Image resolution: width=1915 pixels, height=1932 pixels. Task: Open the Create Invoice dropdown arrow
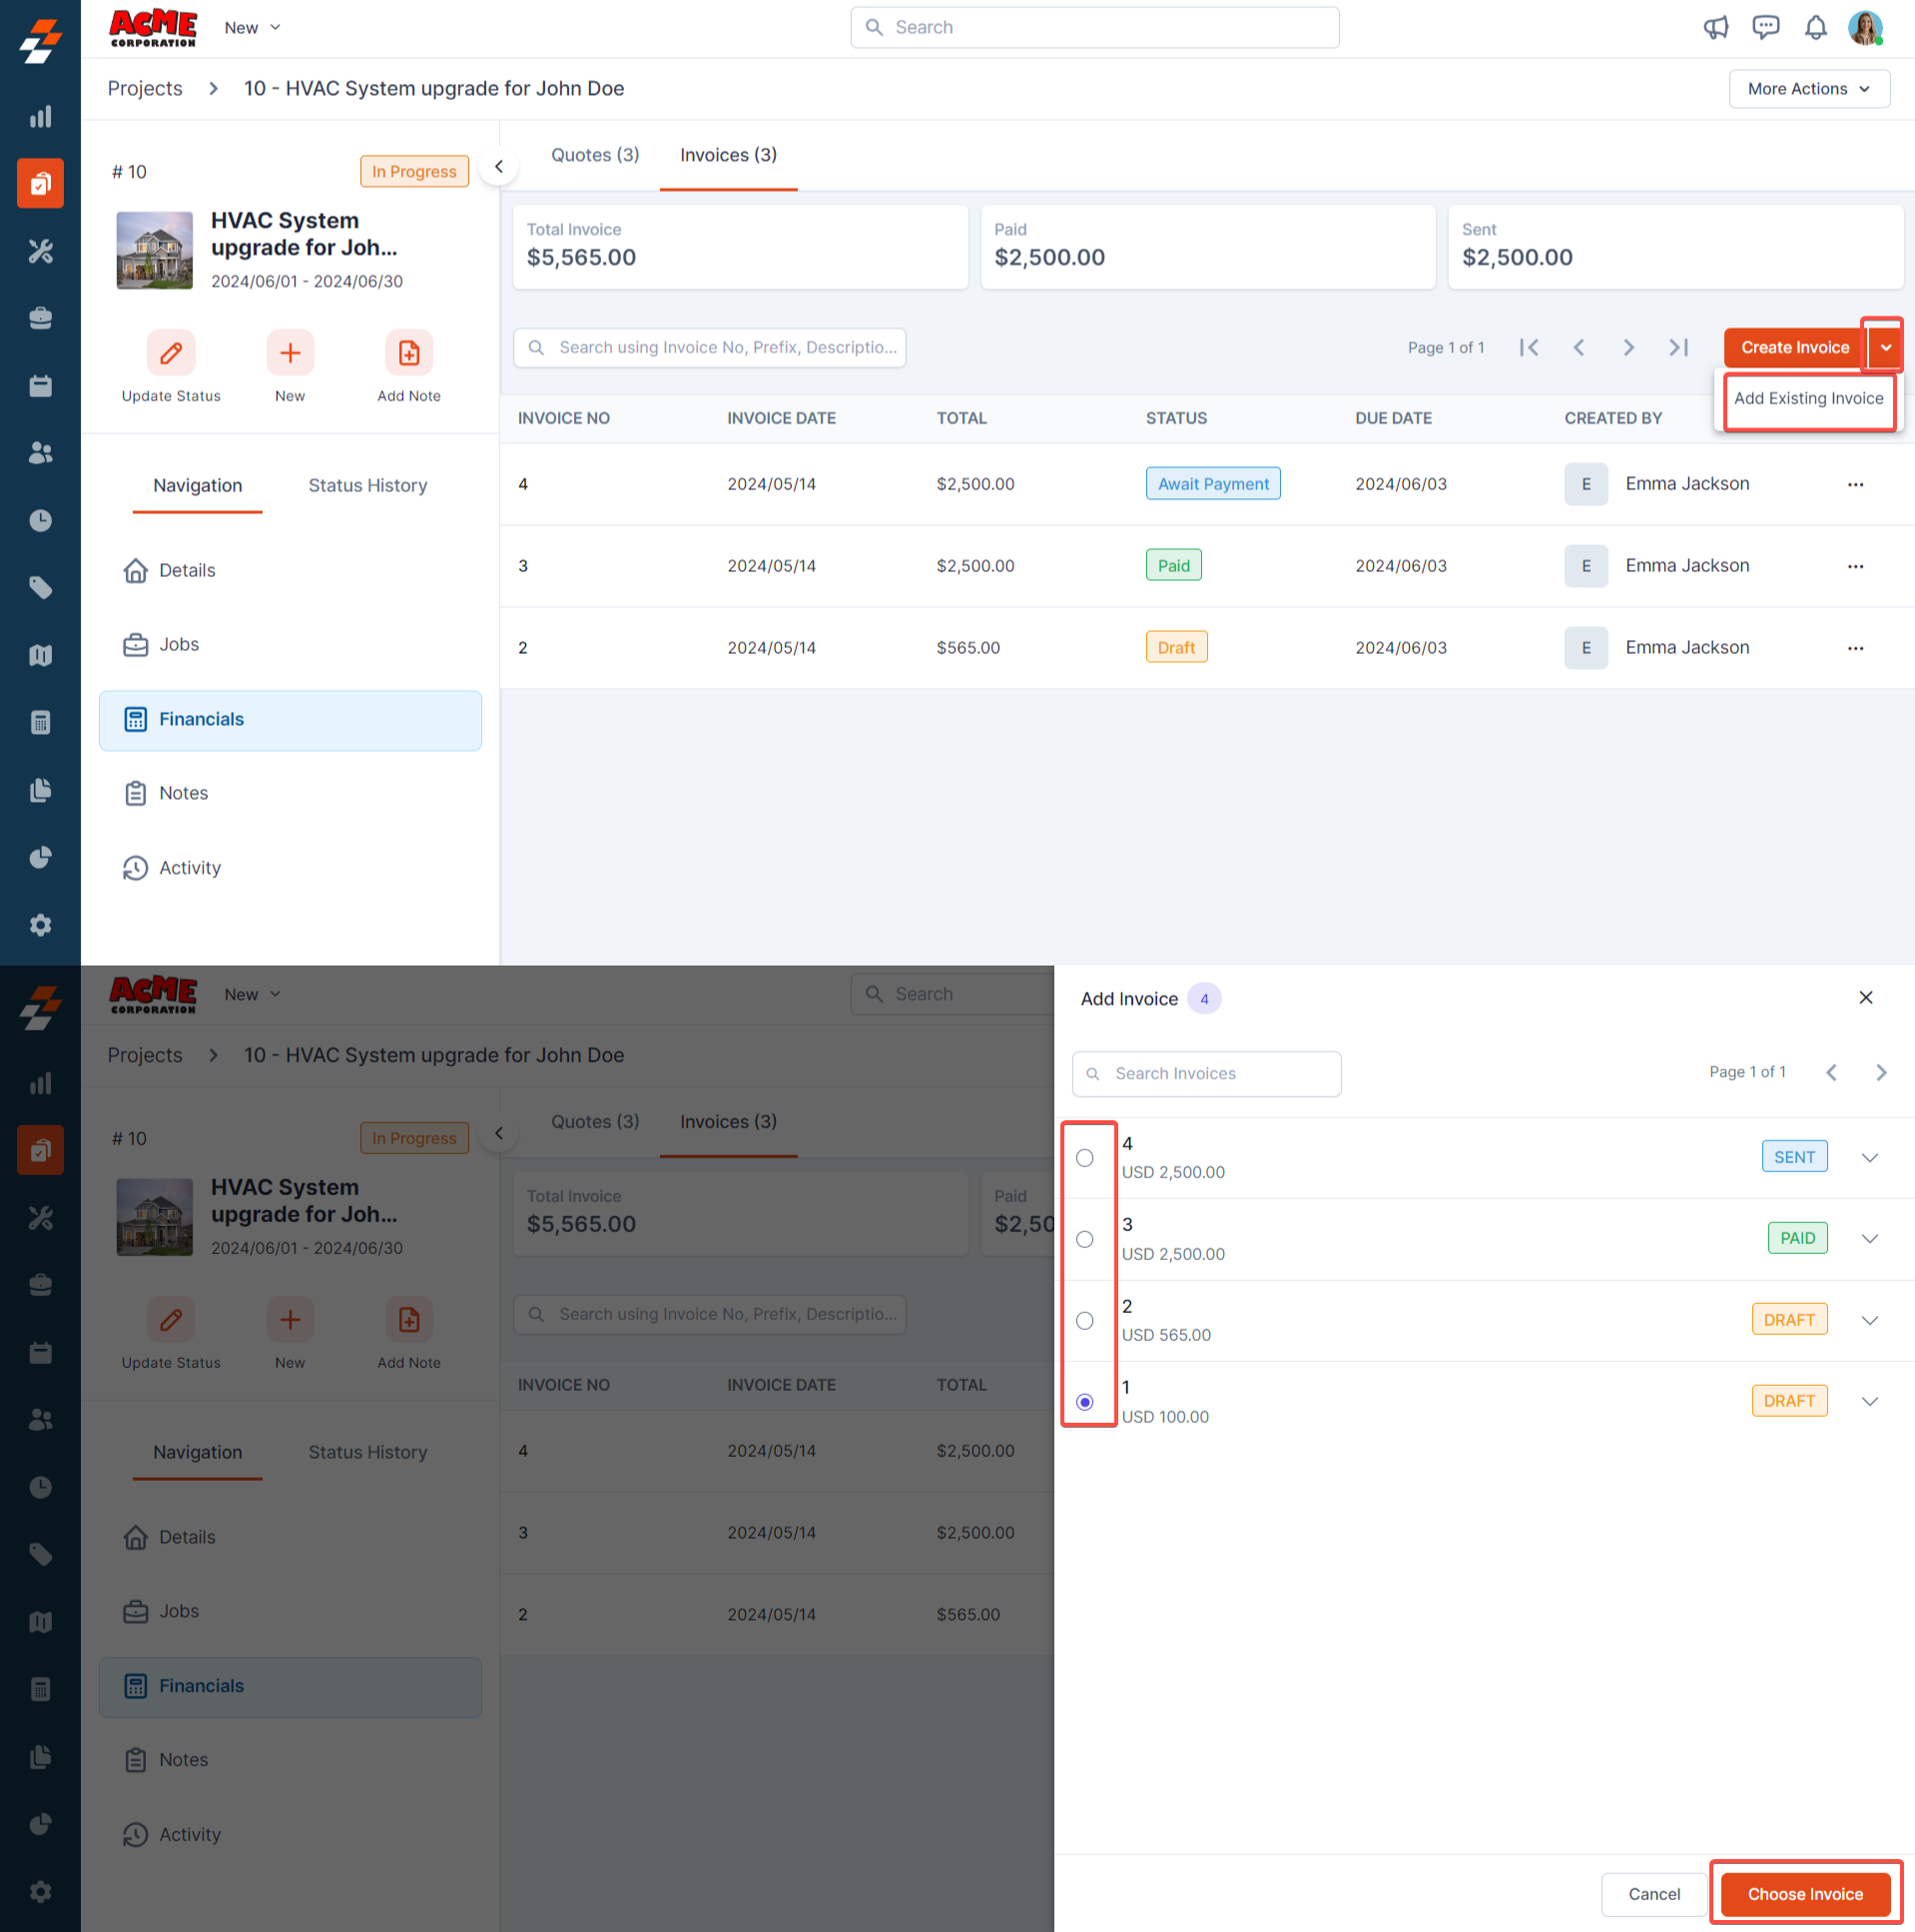click(x=1886, y=347)
